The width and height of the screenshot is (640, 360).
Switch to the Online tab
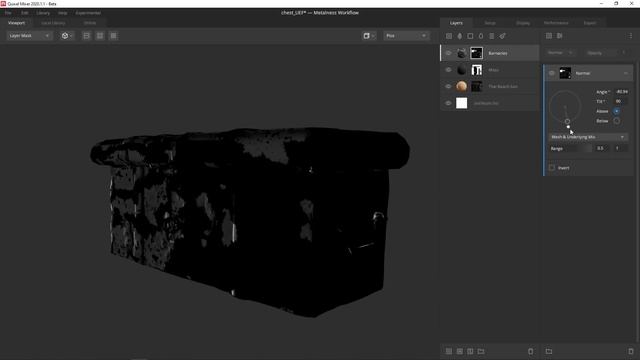tap(90, 23)
